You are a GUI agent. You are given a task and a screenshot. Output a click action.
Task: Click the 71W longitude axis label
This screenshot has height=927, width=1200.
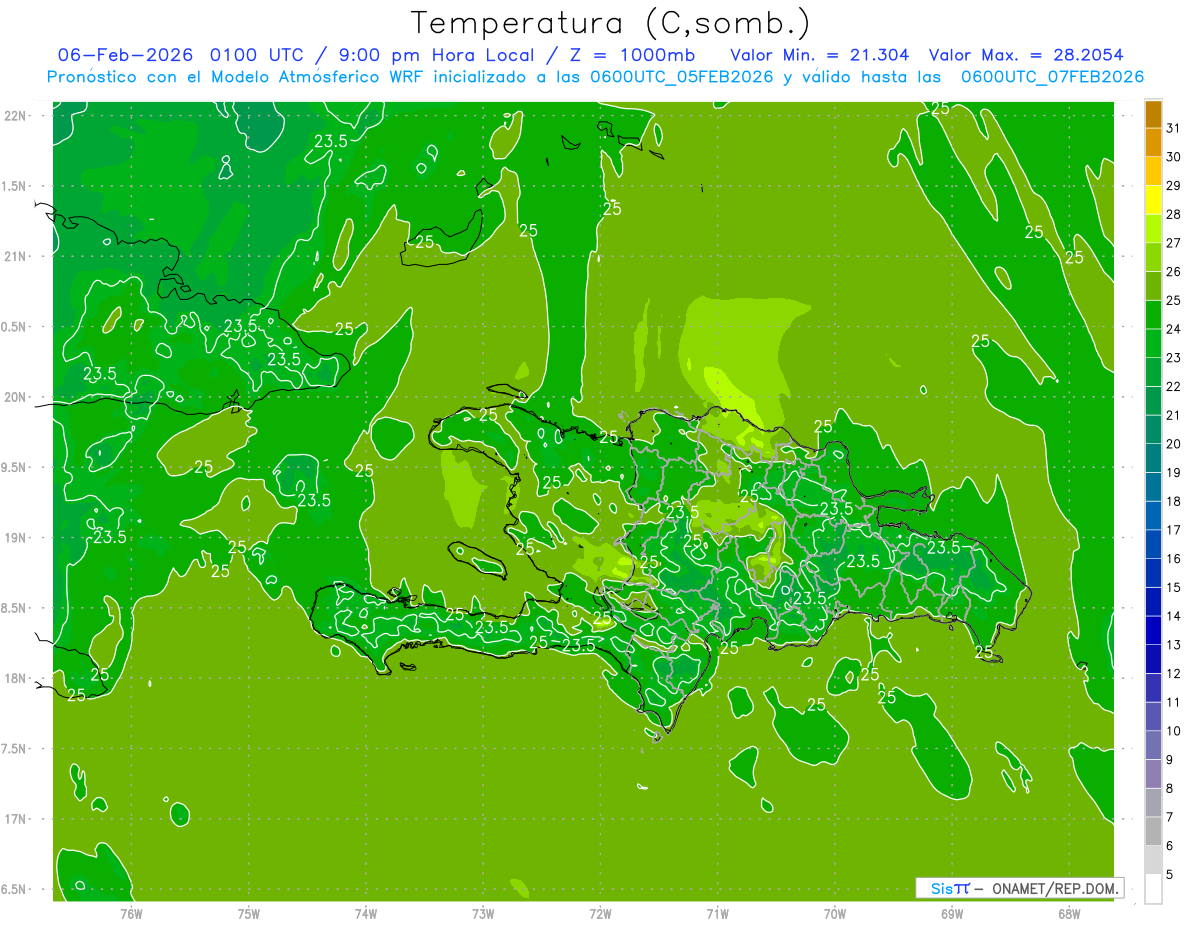pos(717,913)
